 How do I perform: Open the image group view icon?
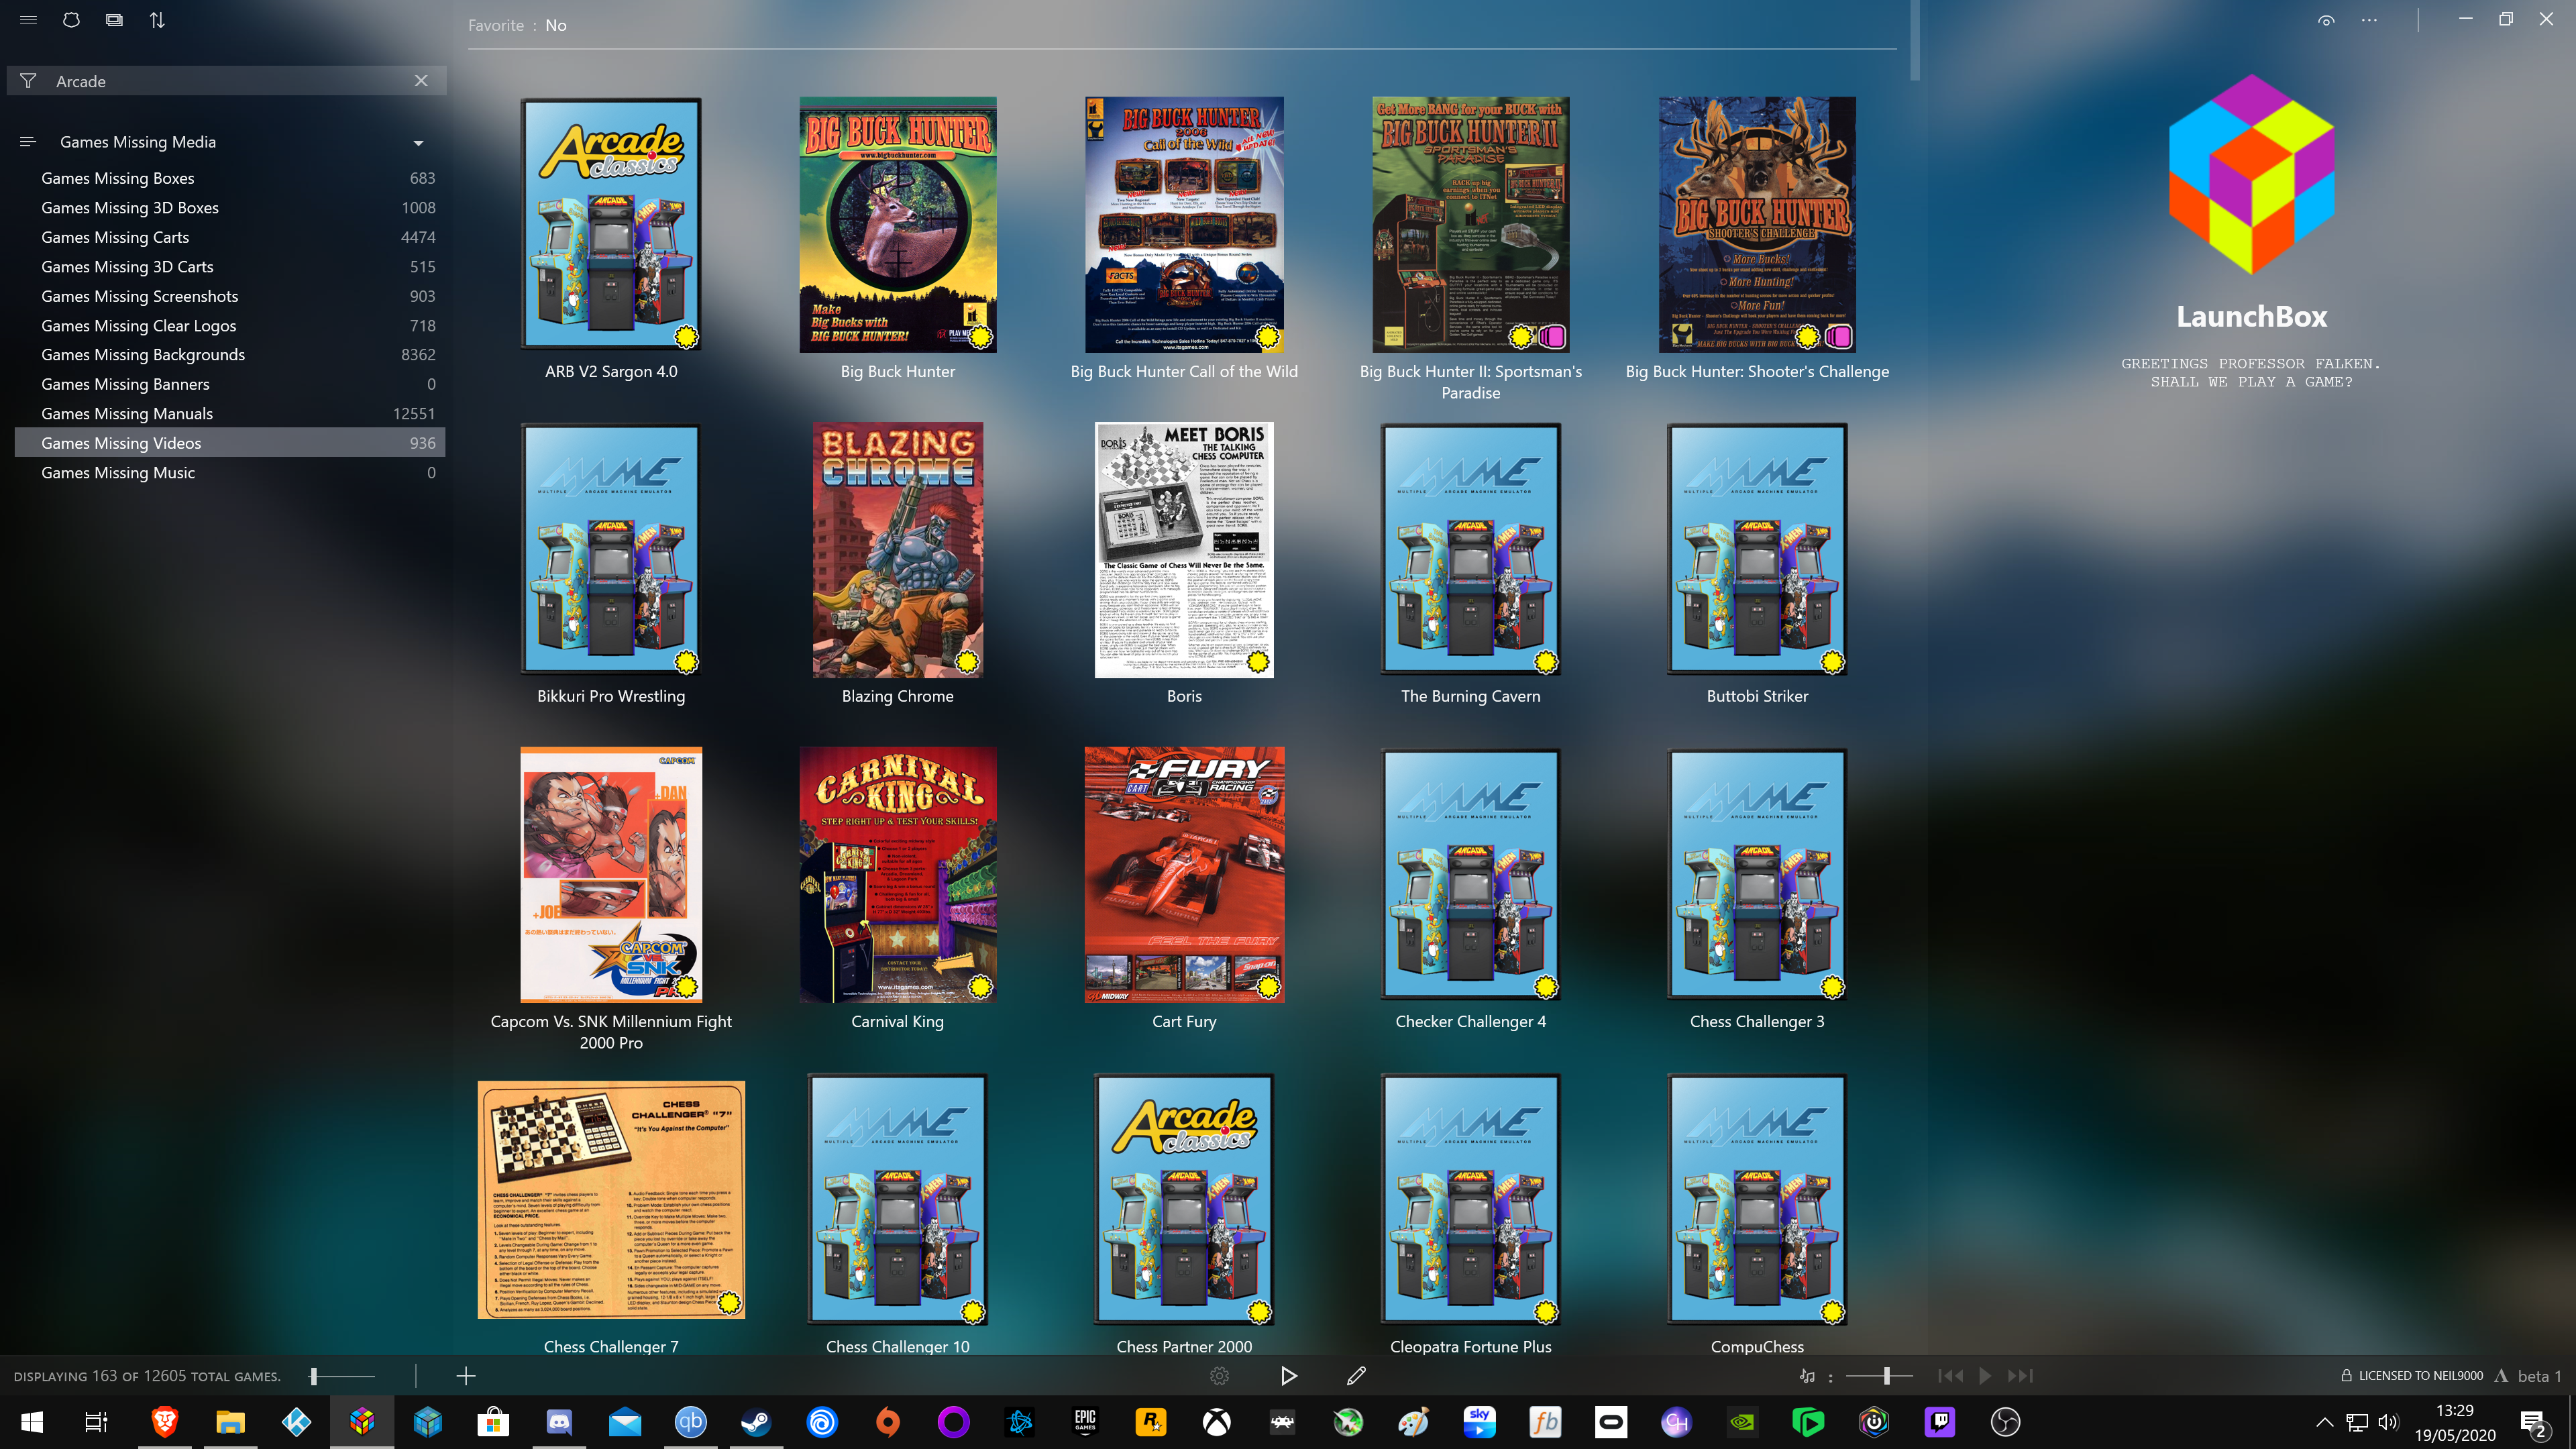click(x=114, y=20)
